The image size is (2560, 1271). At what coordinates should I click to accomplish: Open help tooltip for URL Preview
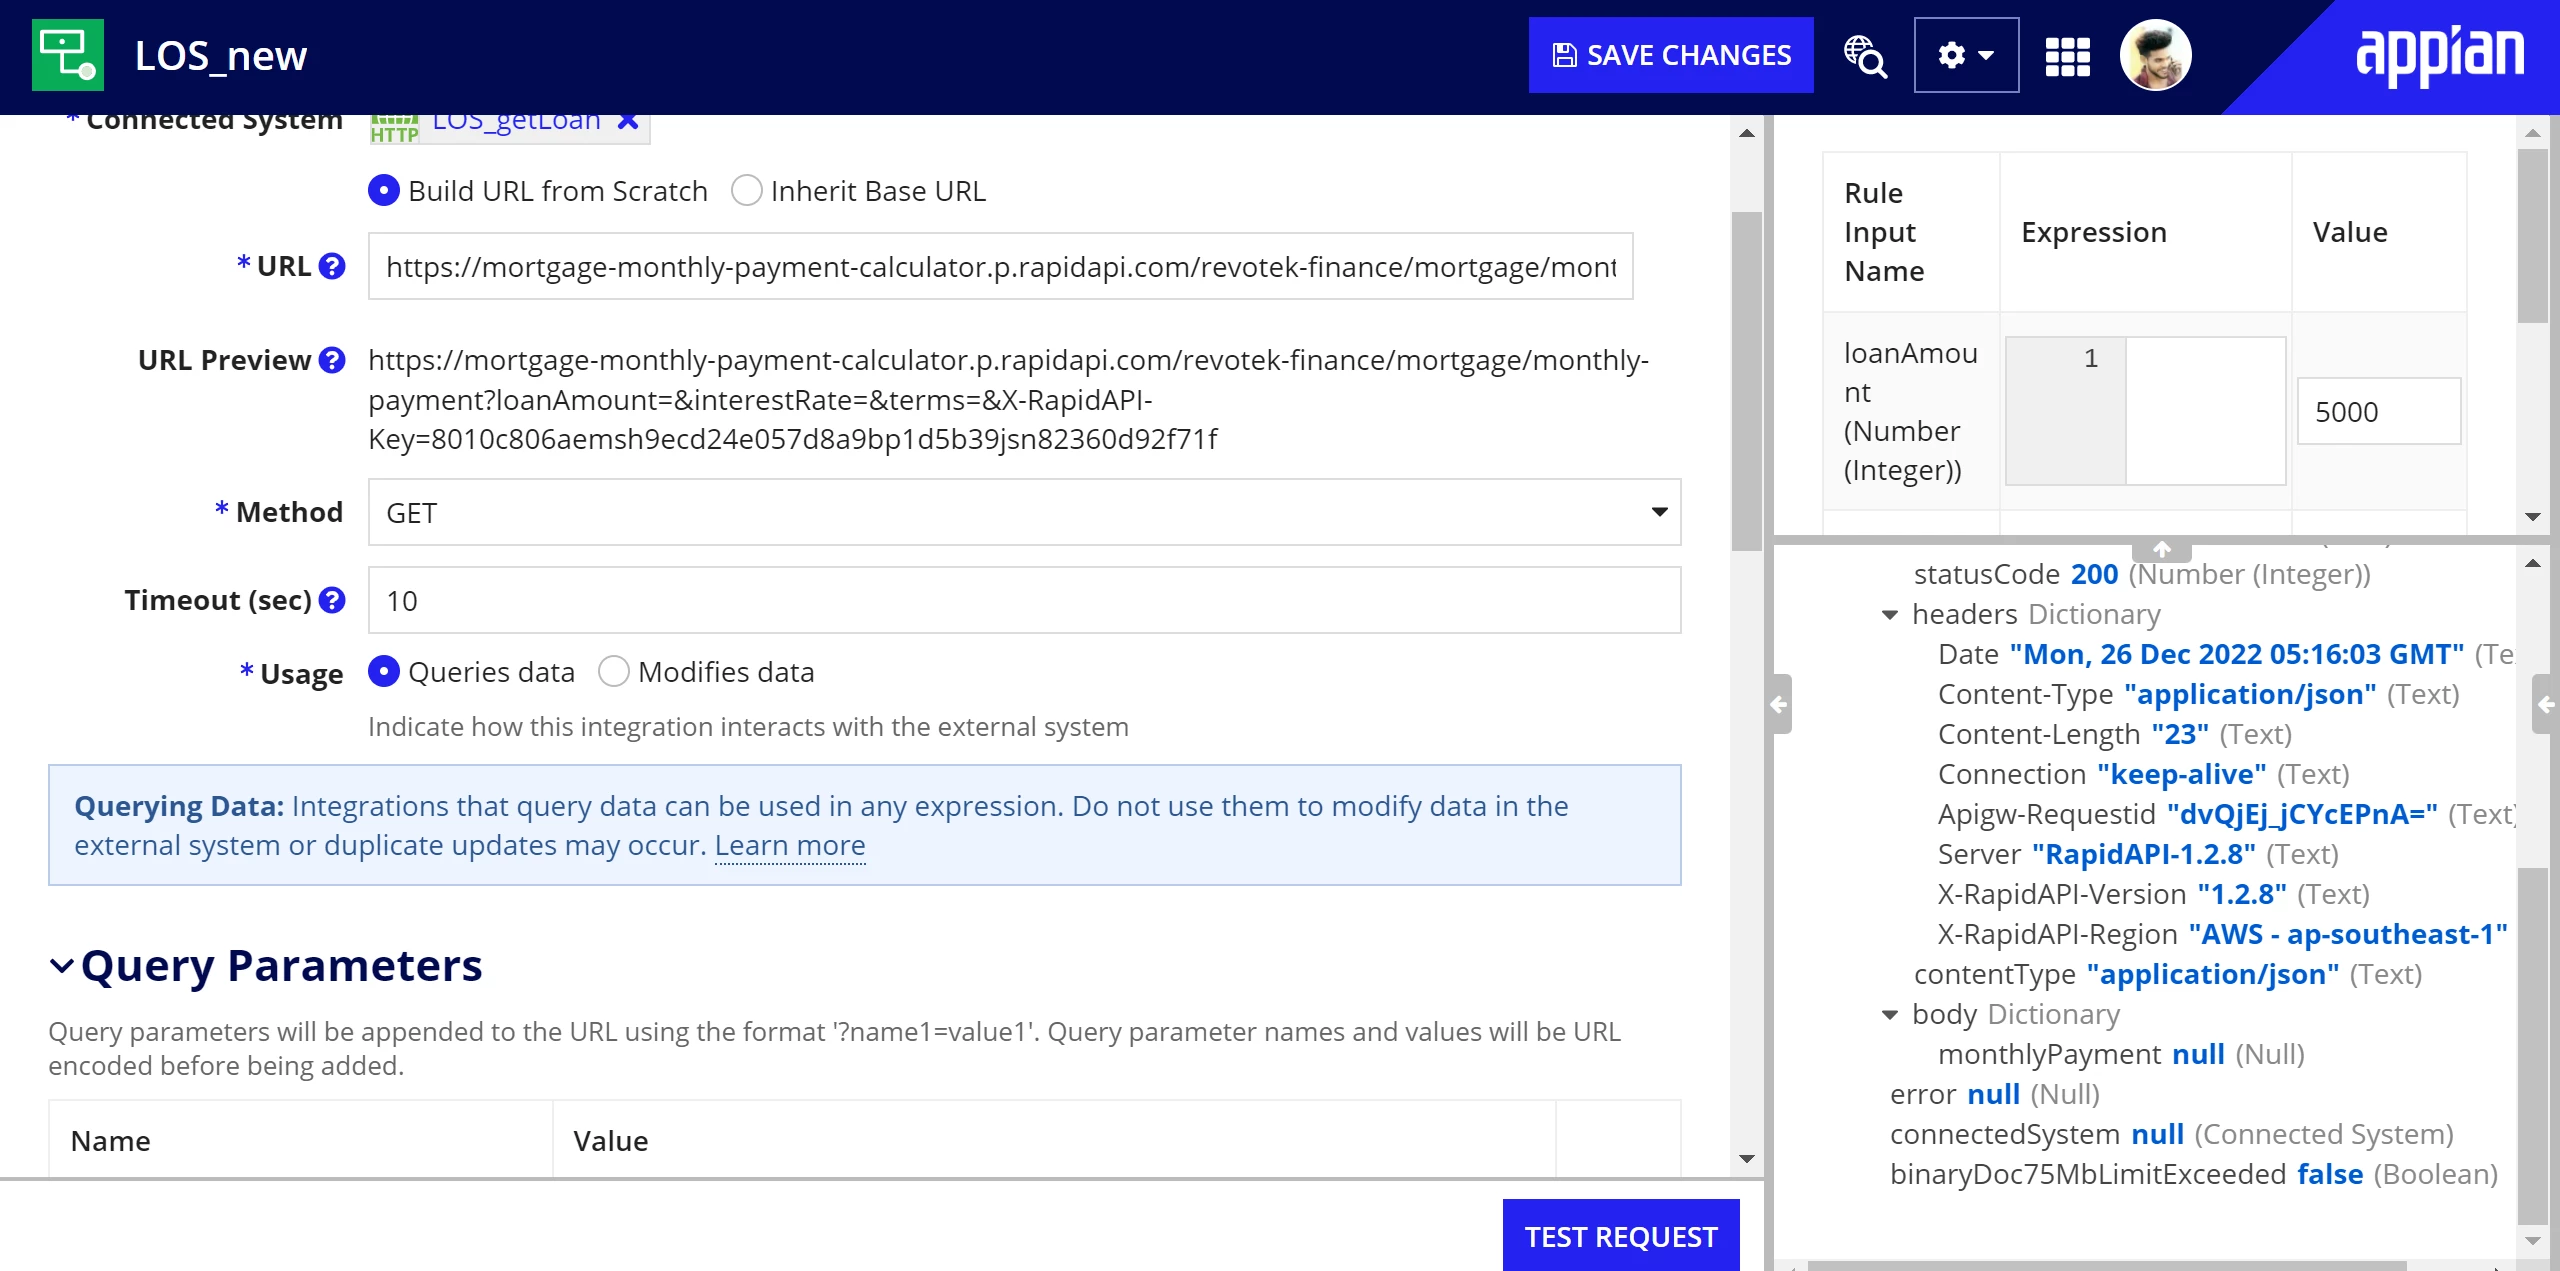(332, 360)
